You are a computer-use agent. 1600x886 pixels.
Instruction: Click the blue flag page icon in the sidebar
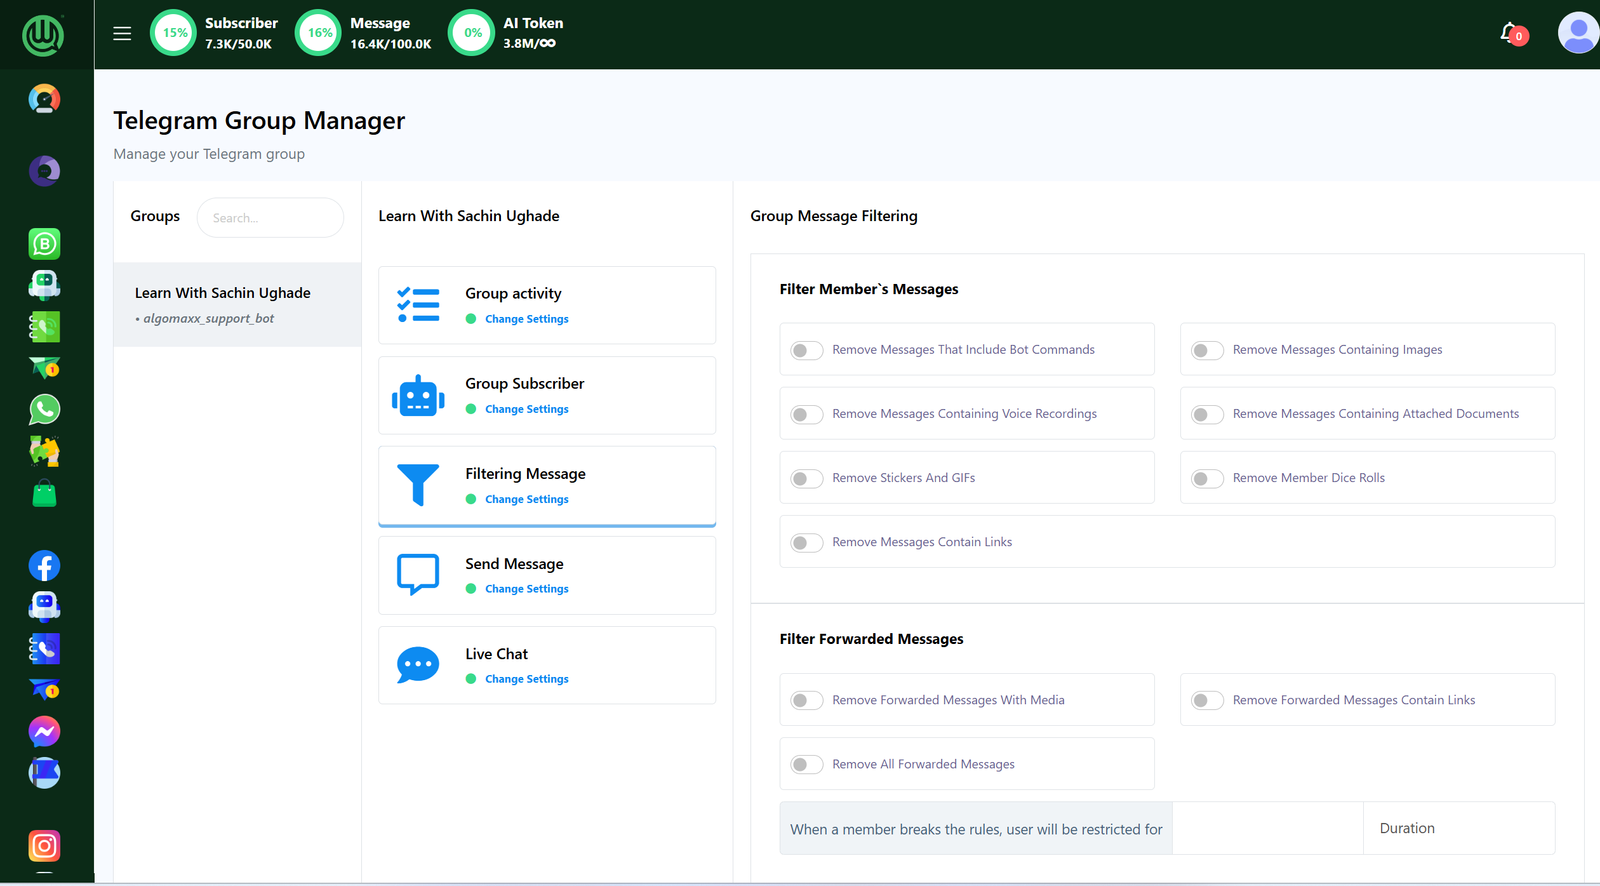click(x=44, y=773)
